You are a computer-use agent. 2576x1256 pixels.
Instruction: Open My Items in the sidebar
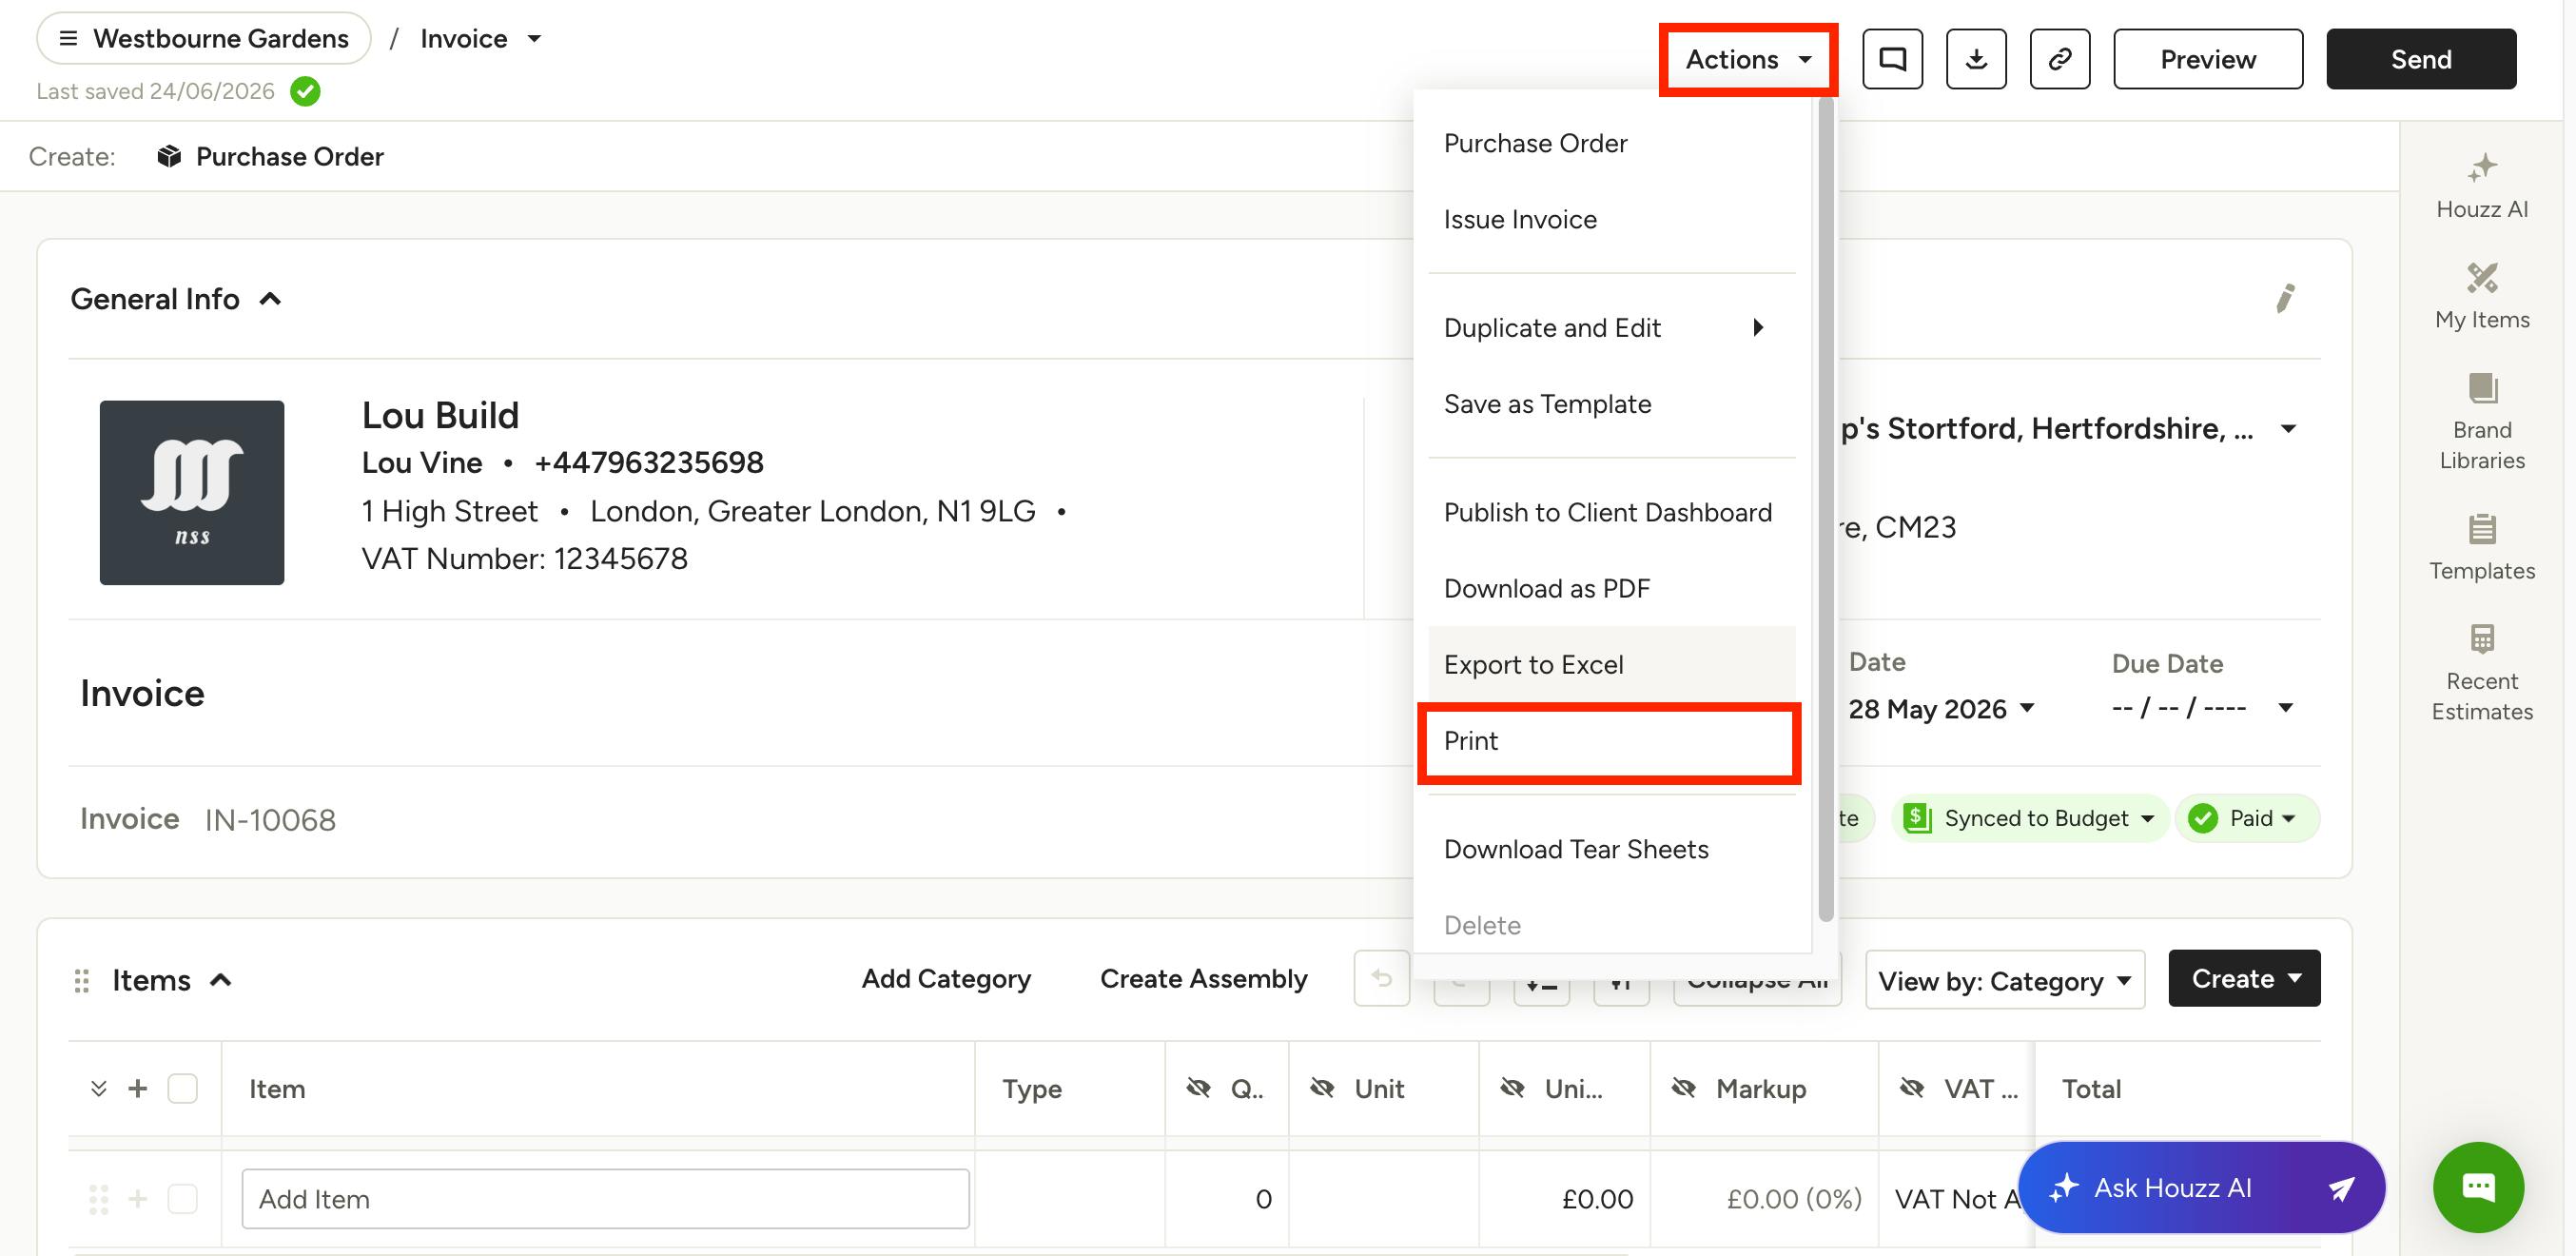point(2482,297)
